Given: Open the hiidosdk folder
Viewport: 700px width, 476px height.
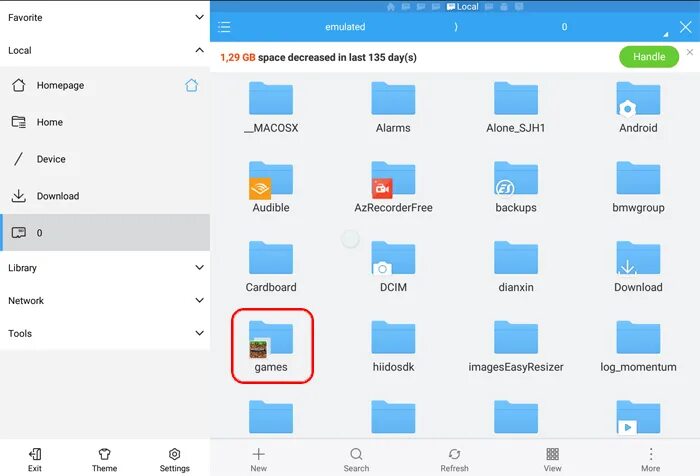Looking at the screenshot, I should pyautogui.click(x=393, y=347).
